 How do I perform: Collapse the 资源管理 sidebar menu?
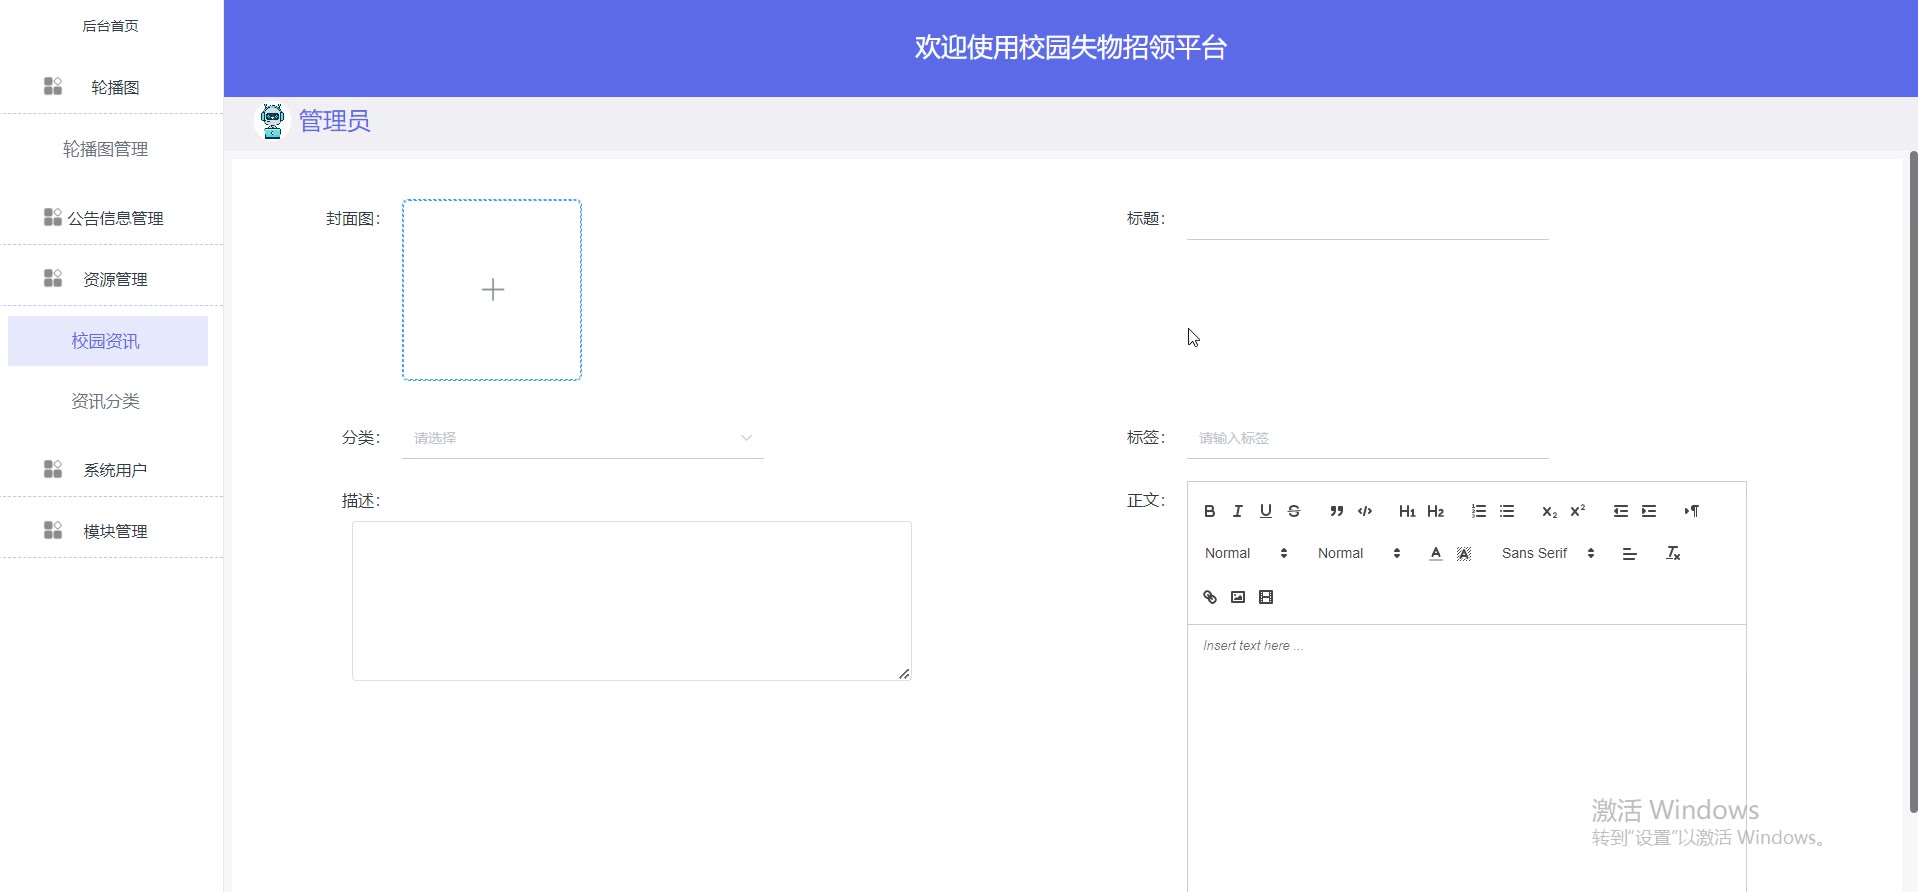coord(111,279)
